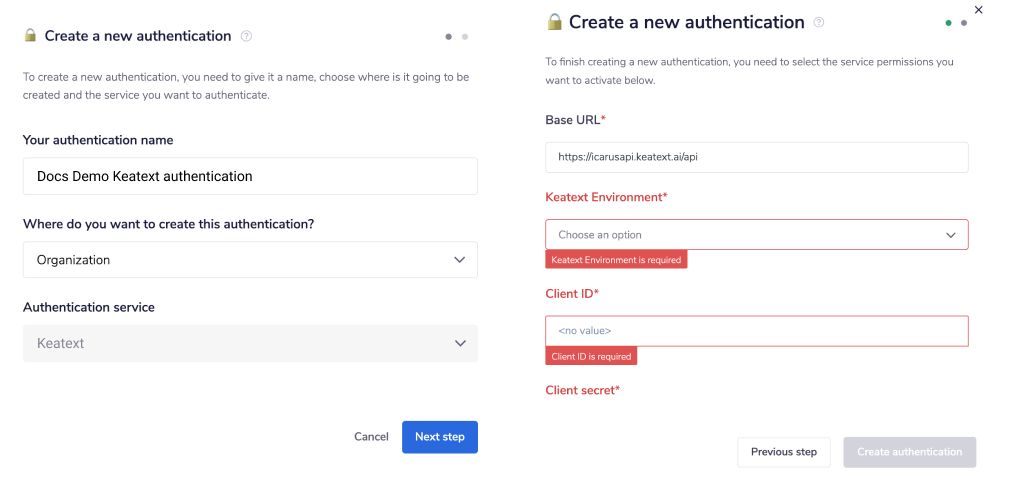Click help icon beside title in name-step dialog
Viewport: 1010px width, 477px height.
tap(247, 36)
